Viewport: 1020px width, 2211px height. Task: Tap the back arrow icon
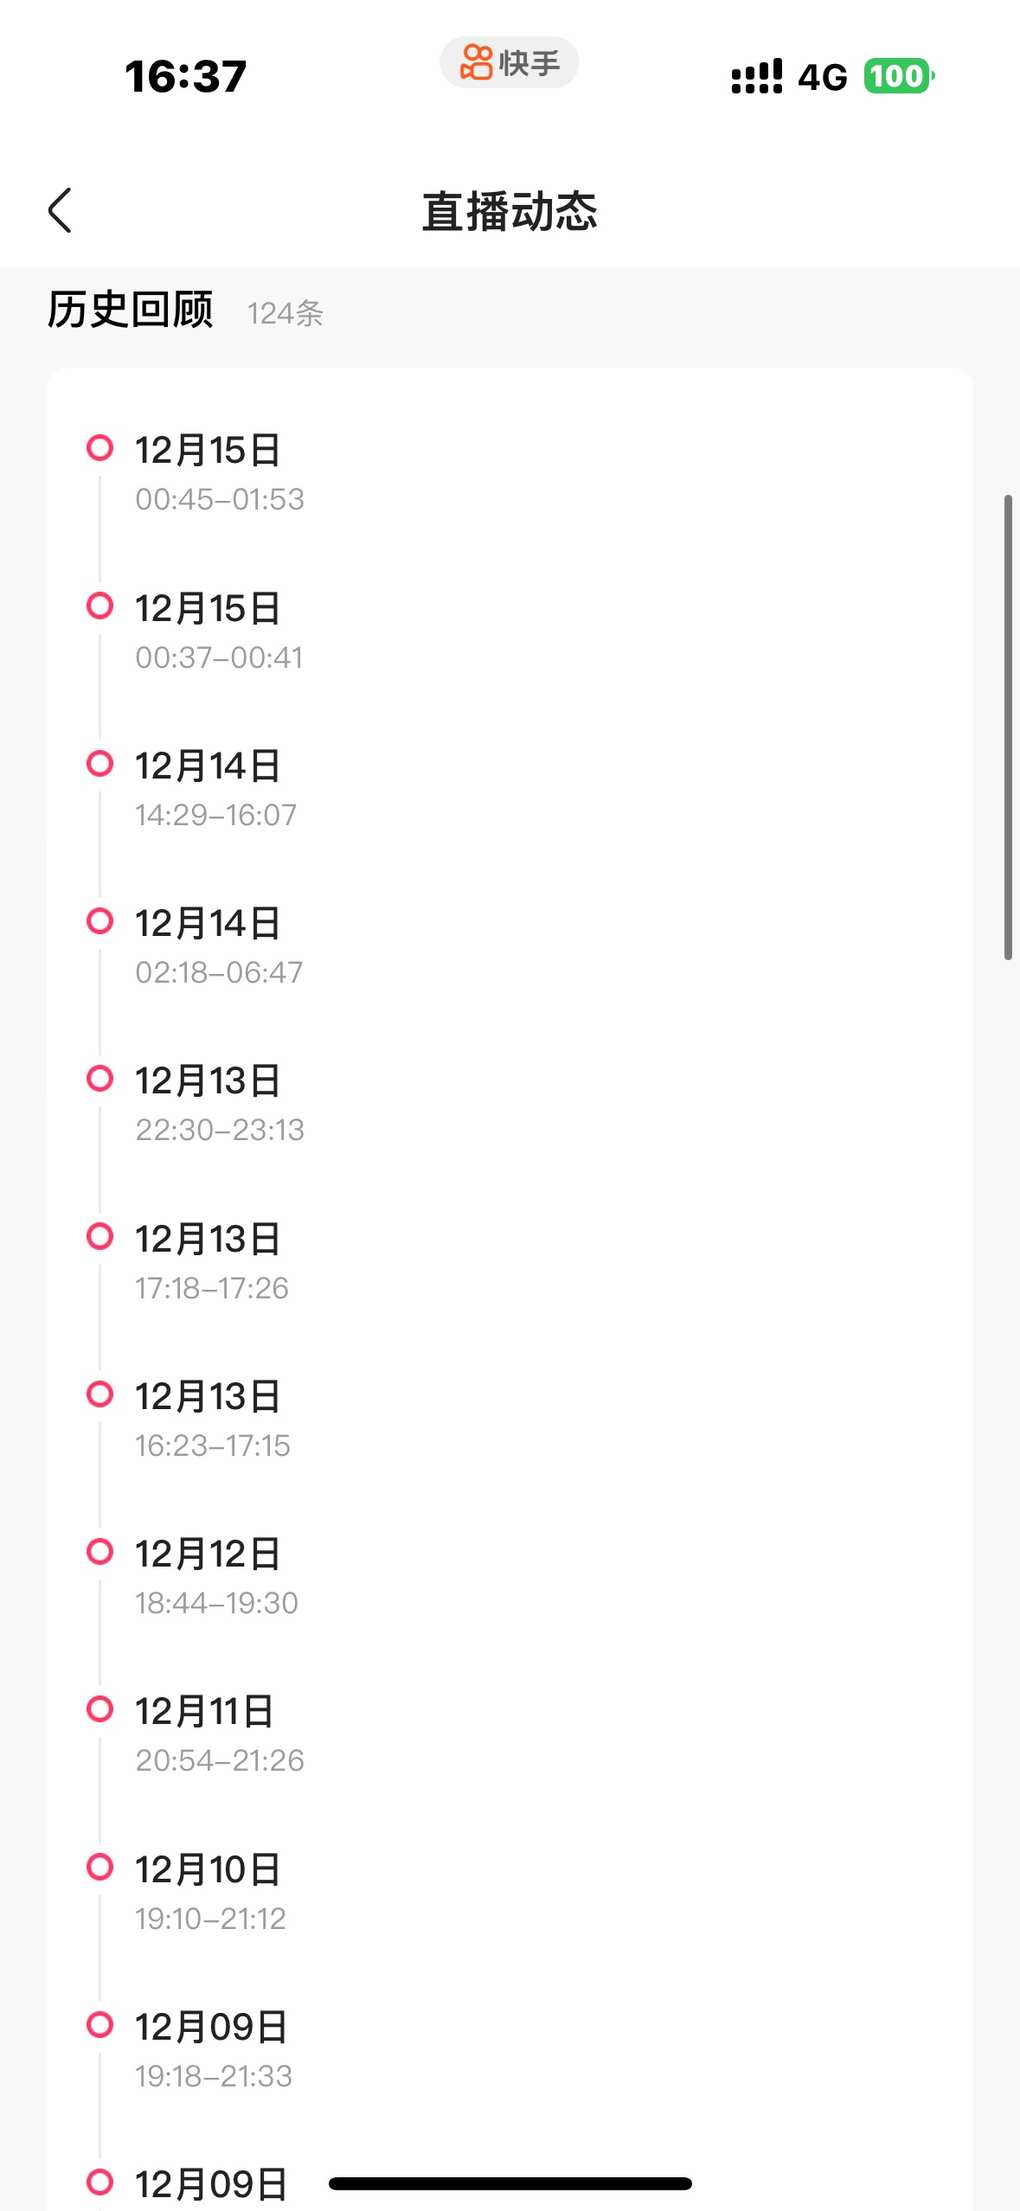point(60,210)
